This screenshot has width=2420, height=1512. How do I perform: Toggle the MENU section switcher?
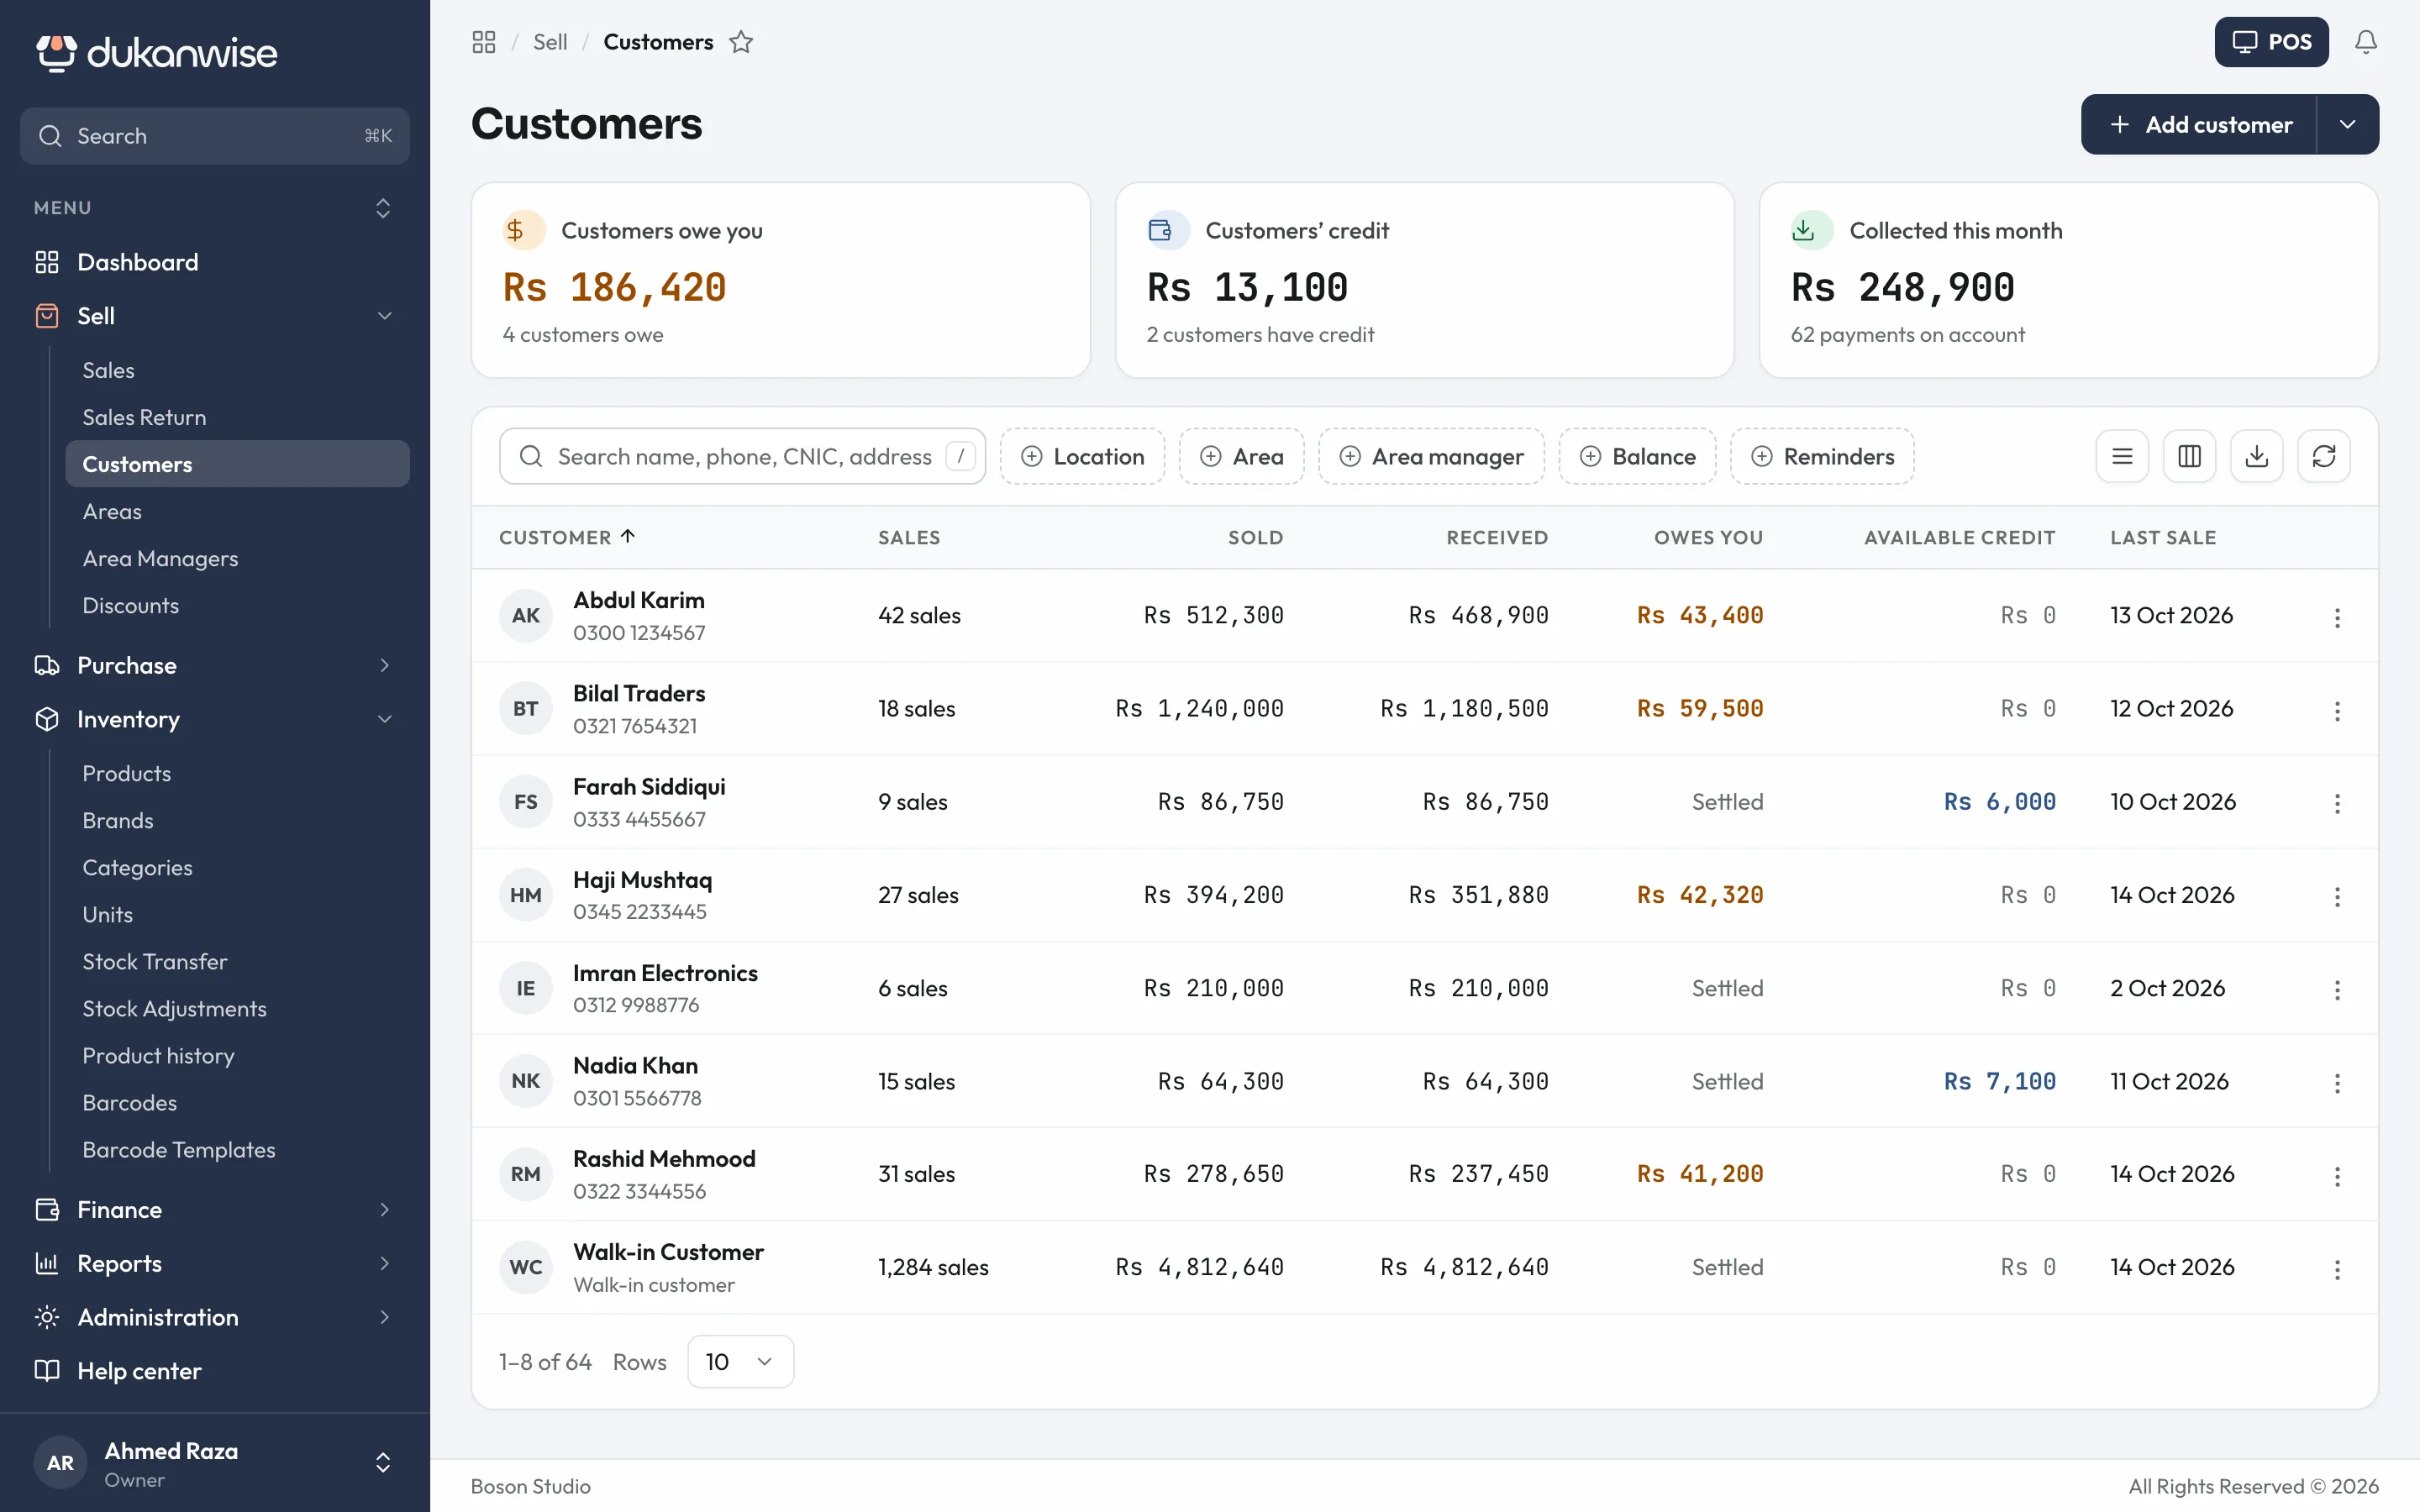(x=383, y=208)
